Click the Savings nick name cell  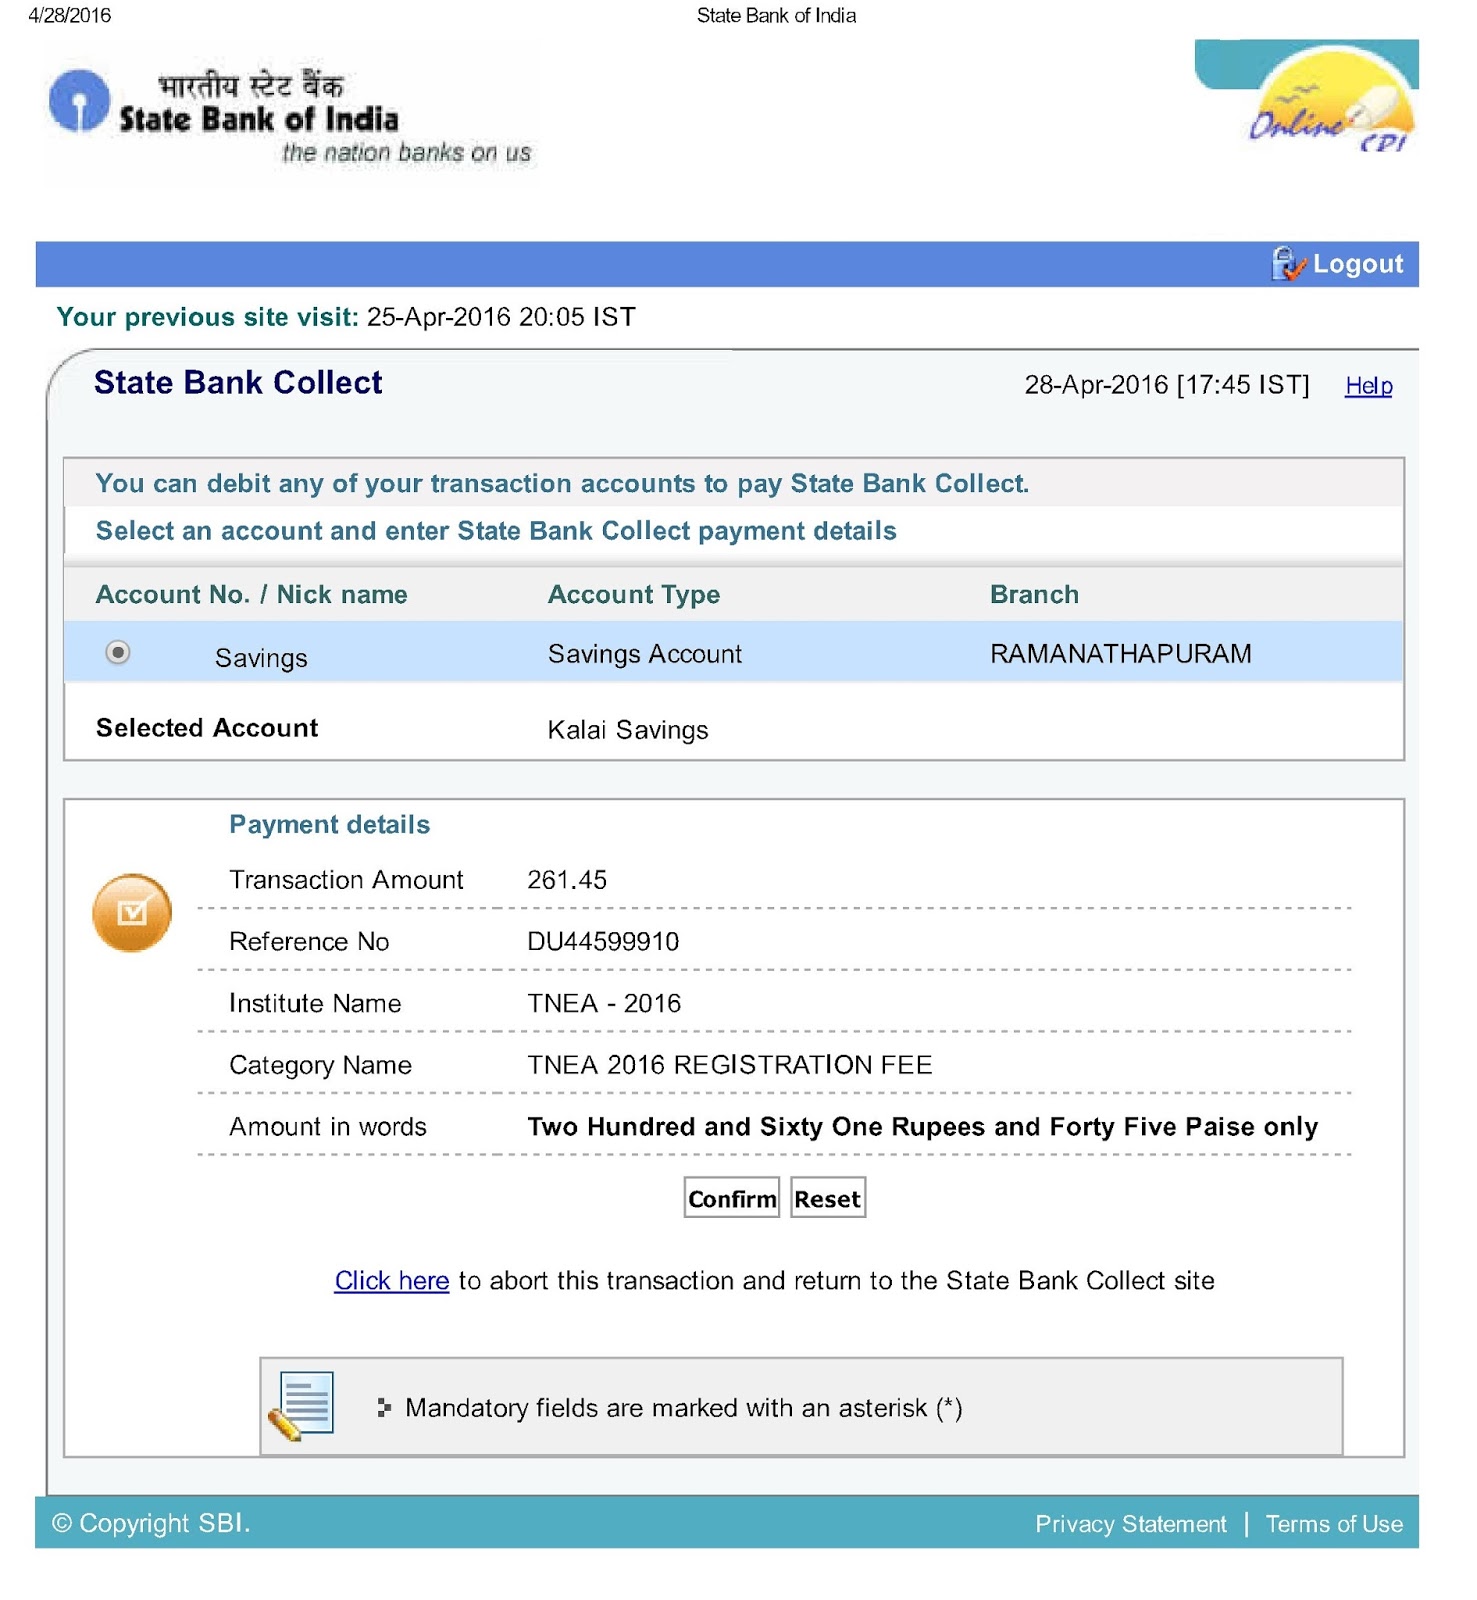(x=261, y=658)
